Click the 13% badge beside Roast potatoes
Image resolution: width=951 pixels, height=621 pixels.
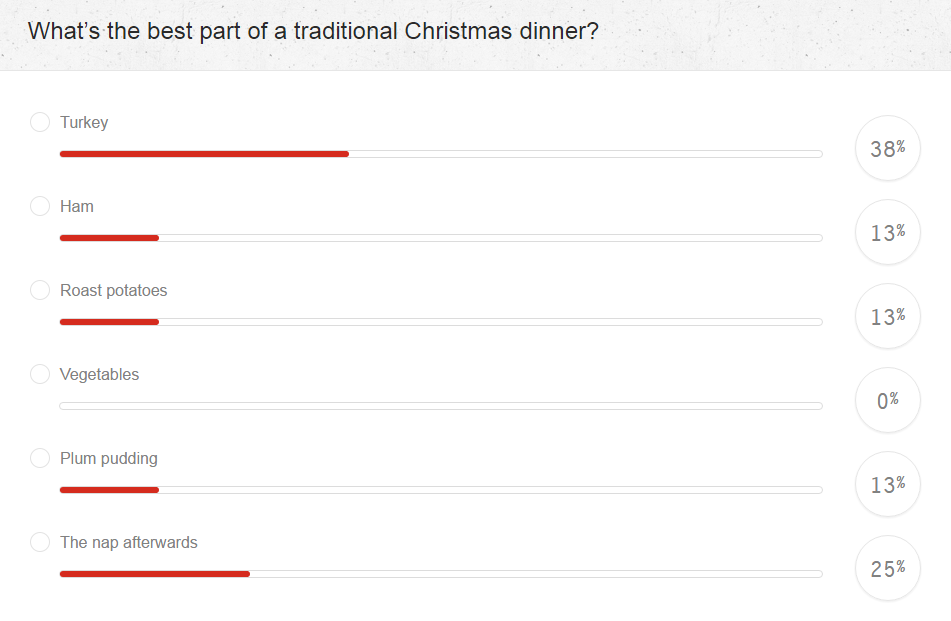pos(887,315)
